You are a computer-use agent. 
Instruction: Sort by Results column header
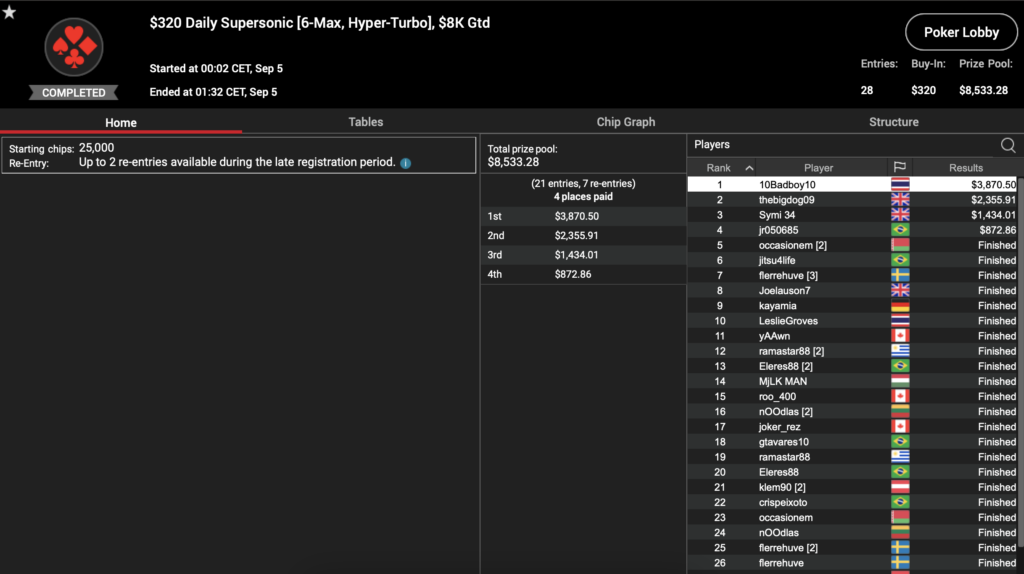tap(965, 168)
